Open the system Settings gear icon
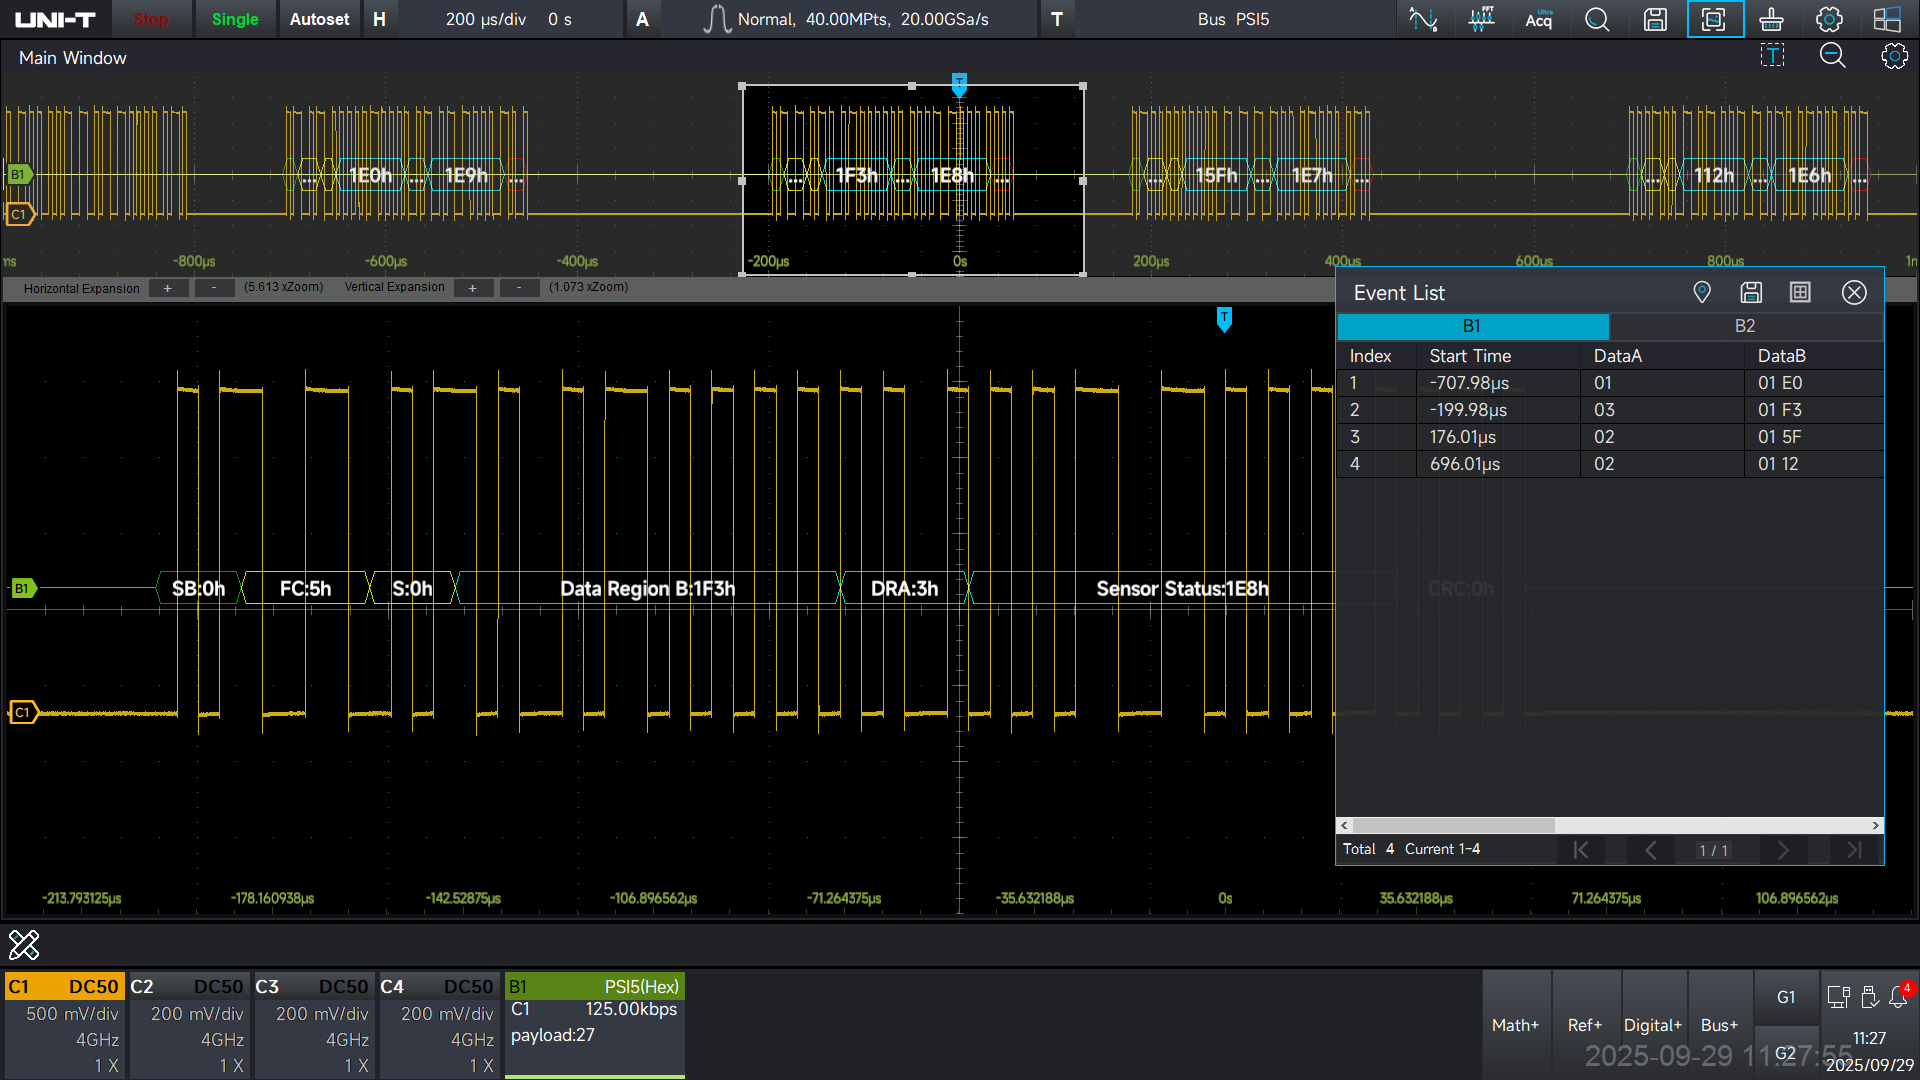 [x=1829, y=19]
